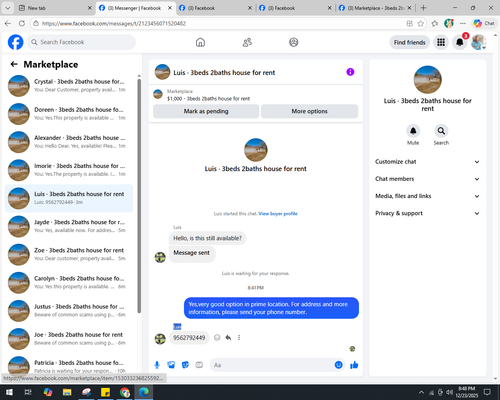Open emoji picker in message box
The width and height of the screenshot is (500, 400).
click(x=338, y=365)
